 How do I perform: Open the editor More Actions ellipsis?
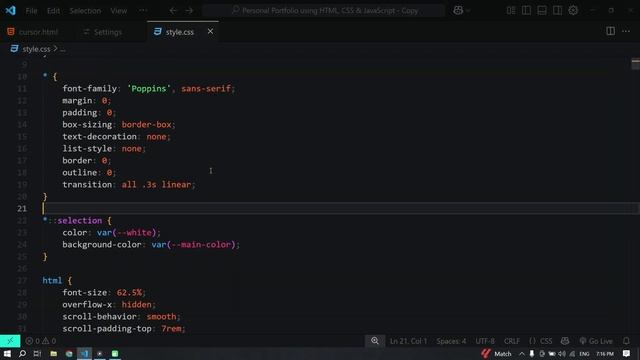pos(626,31)
